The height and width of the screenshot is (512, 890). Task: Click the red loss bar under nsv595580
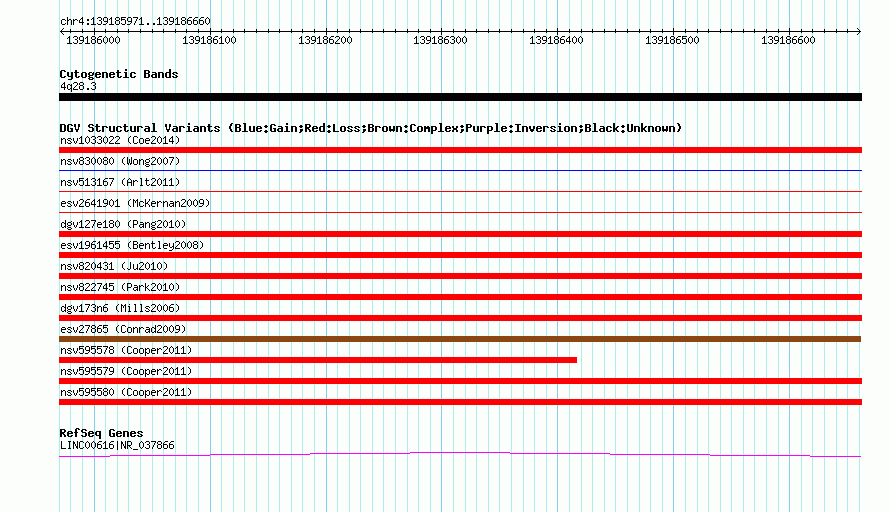460,402
